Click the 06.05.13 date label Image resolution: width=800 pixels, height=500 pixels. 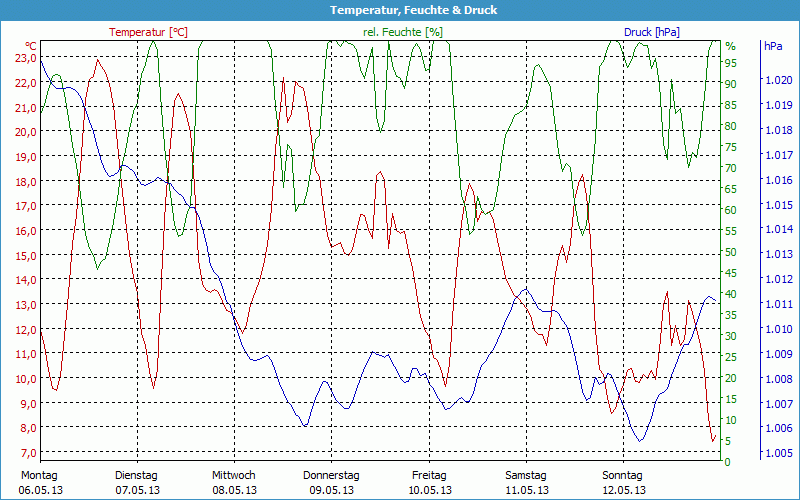point(40,490)
